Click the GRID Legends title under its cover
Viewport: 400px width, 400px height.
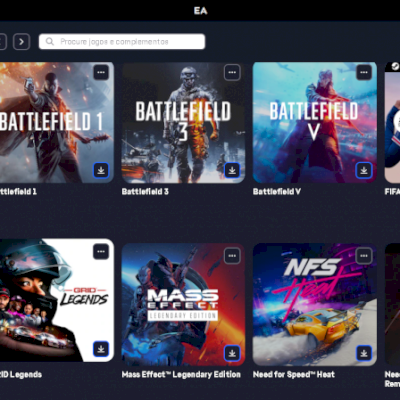(x=21, y=375)
